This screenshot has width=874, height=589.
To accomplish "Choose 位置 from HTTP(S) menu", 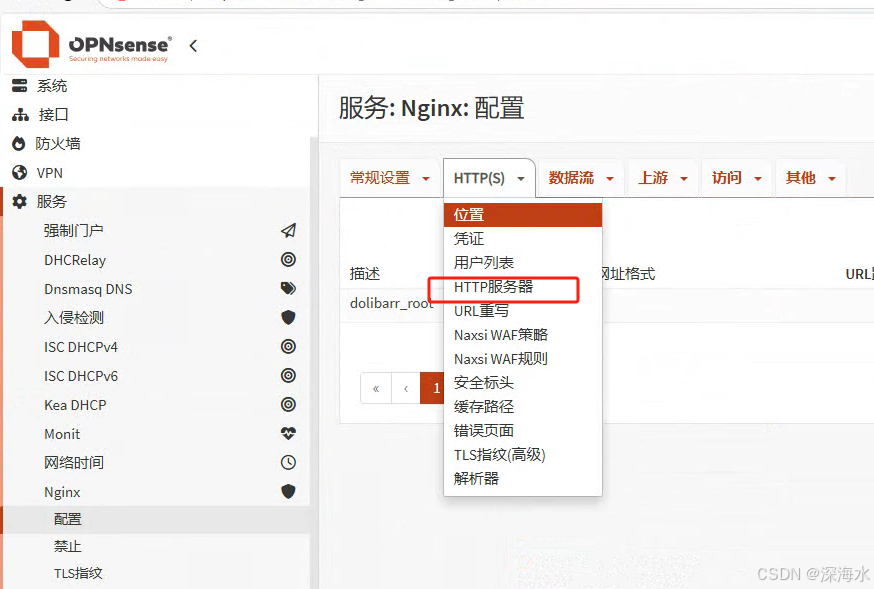I will tap(523, 215).
